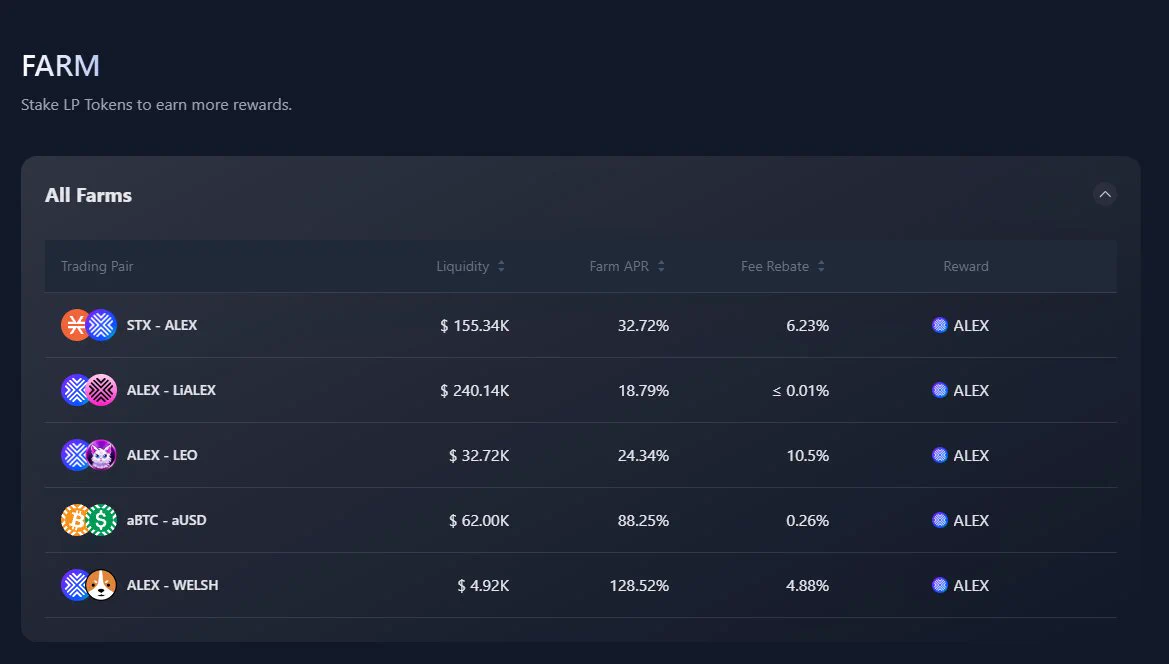The width and height of the screenshot is (1169, 664).
Task: Sort farms by Fee Rebate arrows
Action: pyautogui.click(x=821, y=266)
